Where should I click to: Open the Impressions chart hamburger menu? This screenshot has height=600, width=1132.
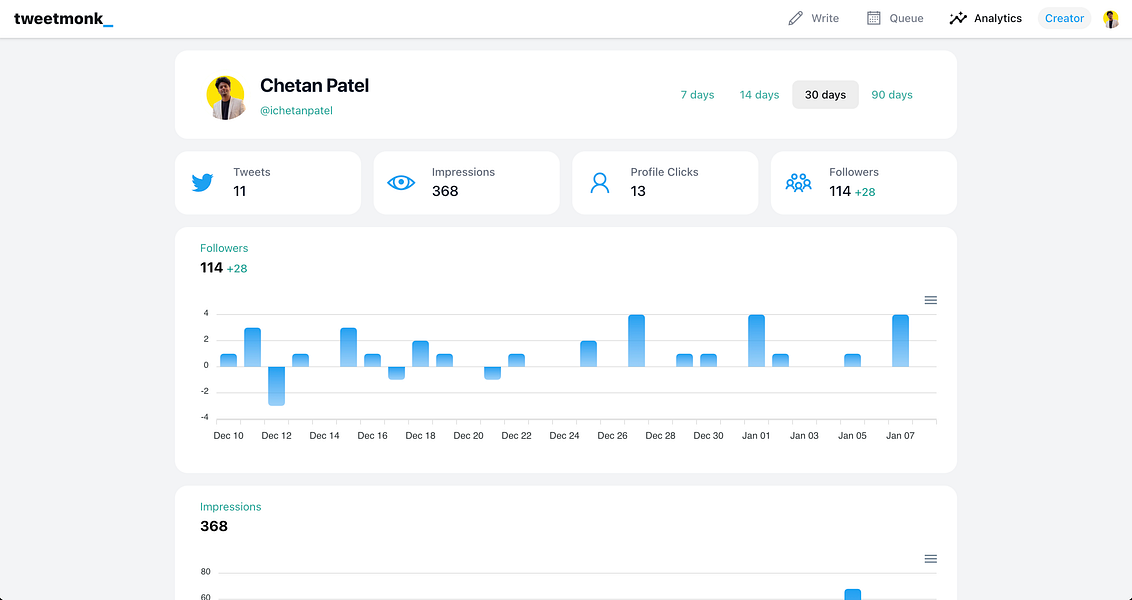tap(931, 559)
